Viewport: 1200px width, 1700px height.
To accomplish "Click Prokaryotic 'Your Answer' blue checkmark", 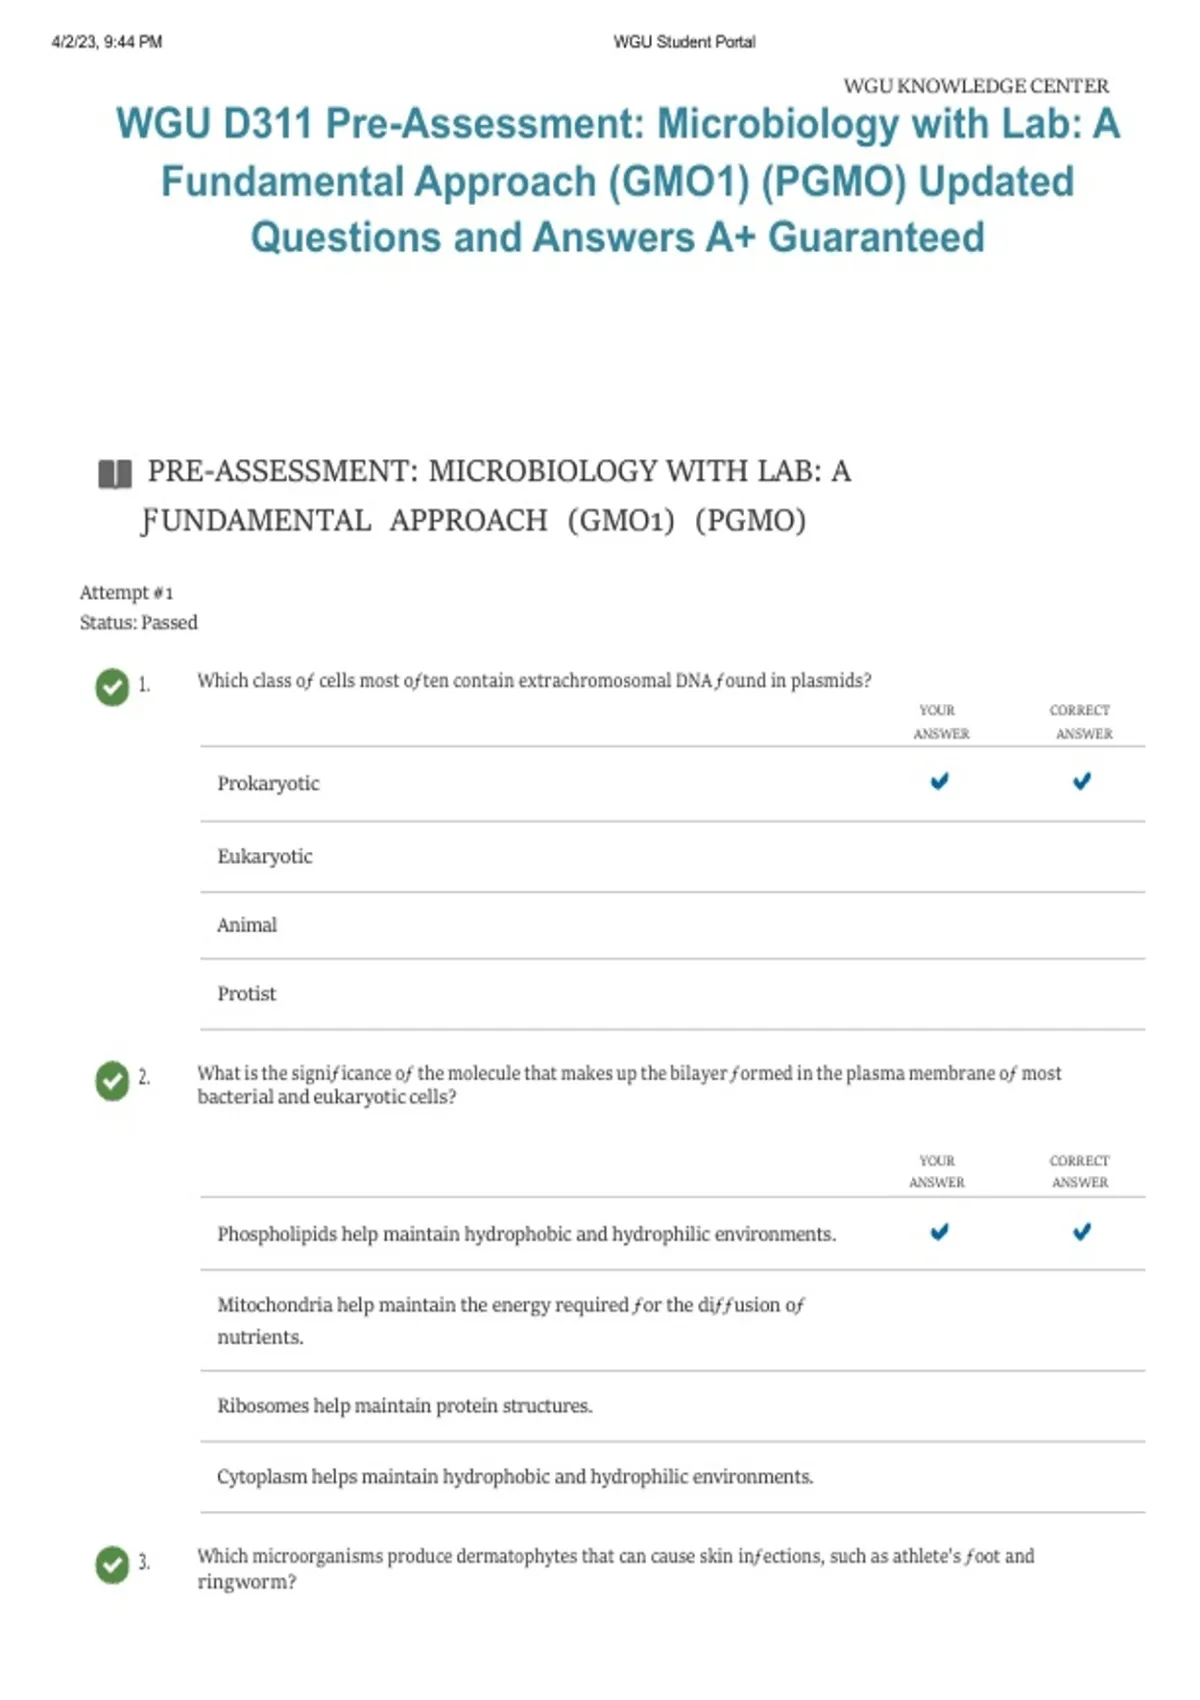I will point(939,781).
